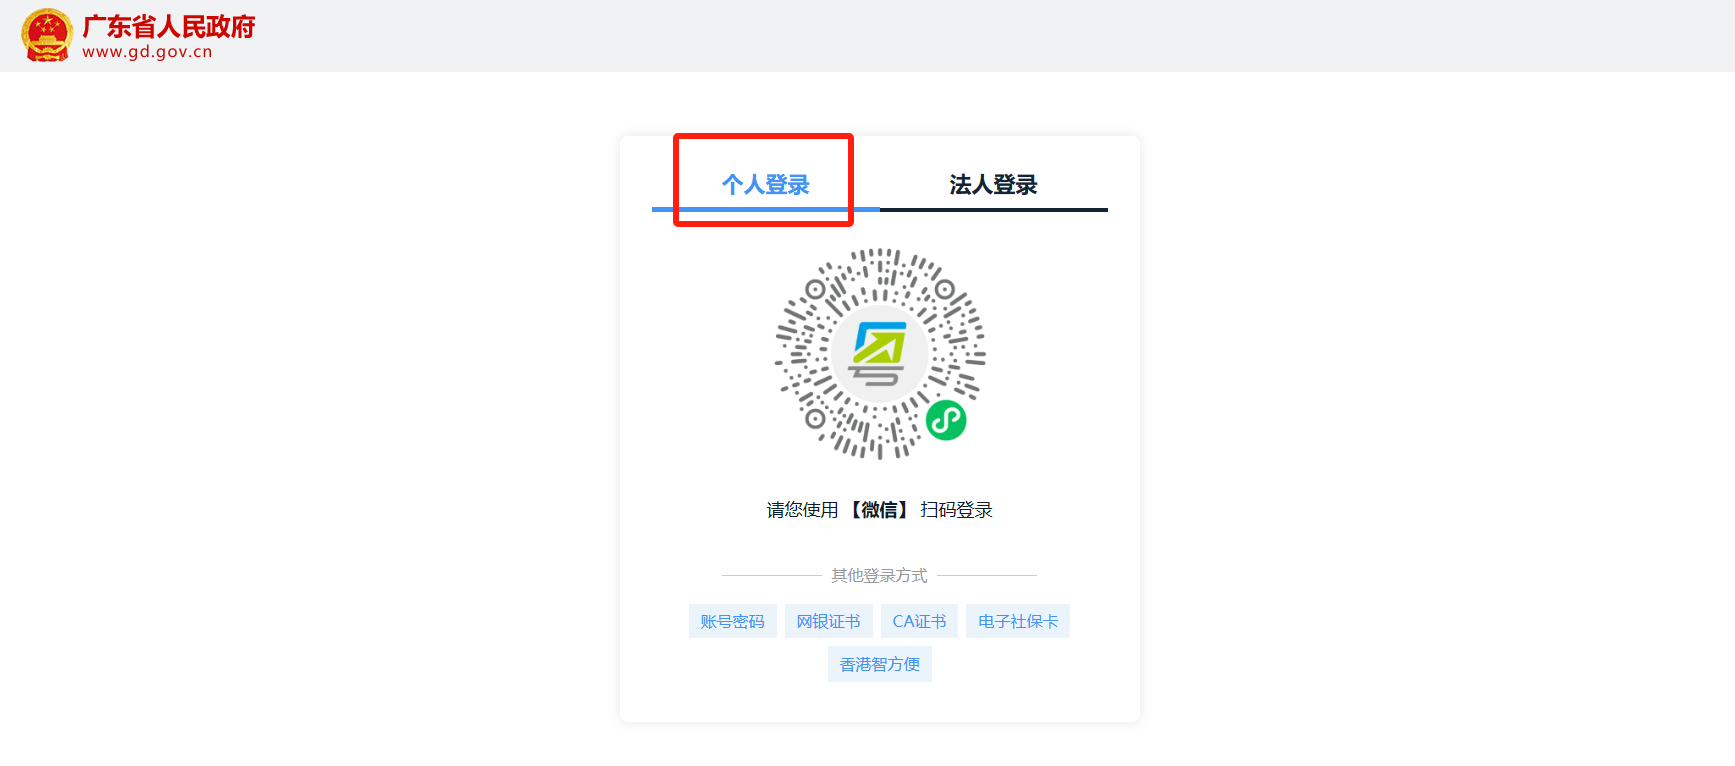The width and height of the screenshot is (1735, 766).
Task: Switch to the 个人登录 tab
Action: [x=766, y=184]
